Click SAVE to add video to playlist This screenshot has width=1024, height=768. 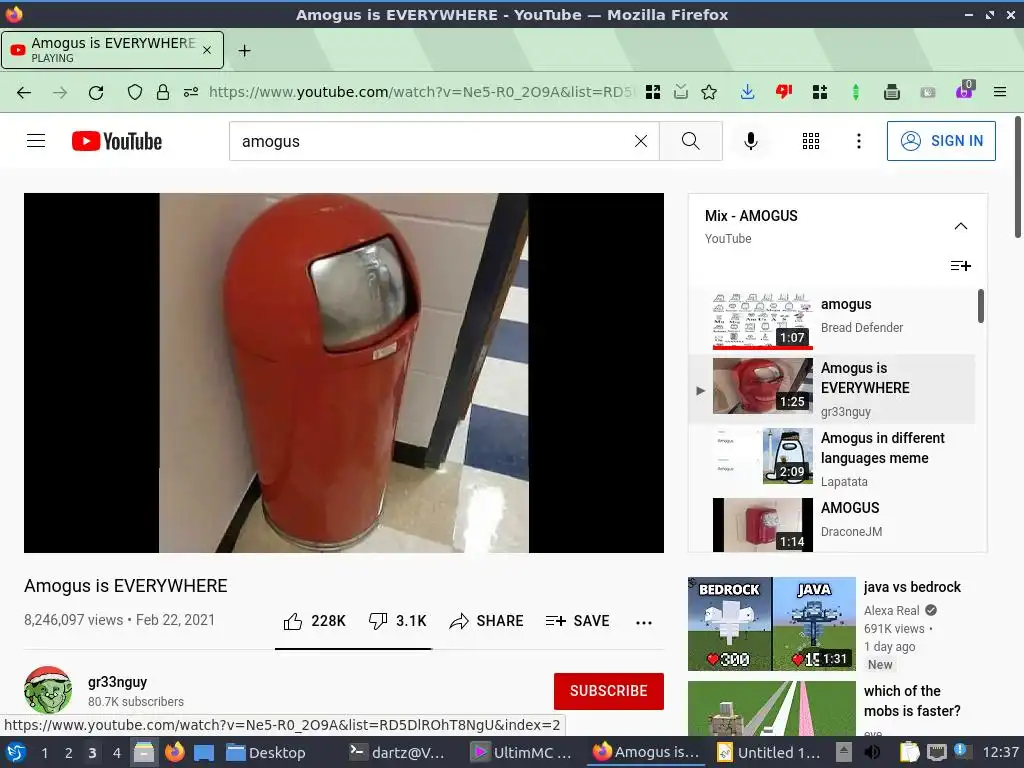577,621
